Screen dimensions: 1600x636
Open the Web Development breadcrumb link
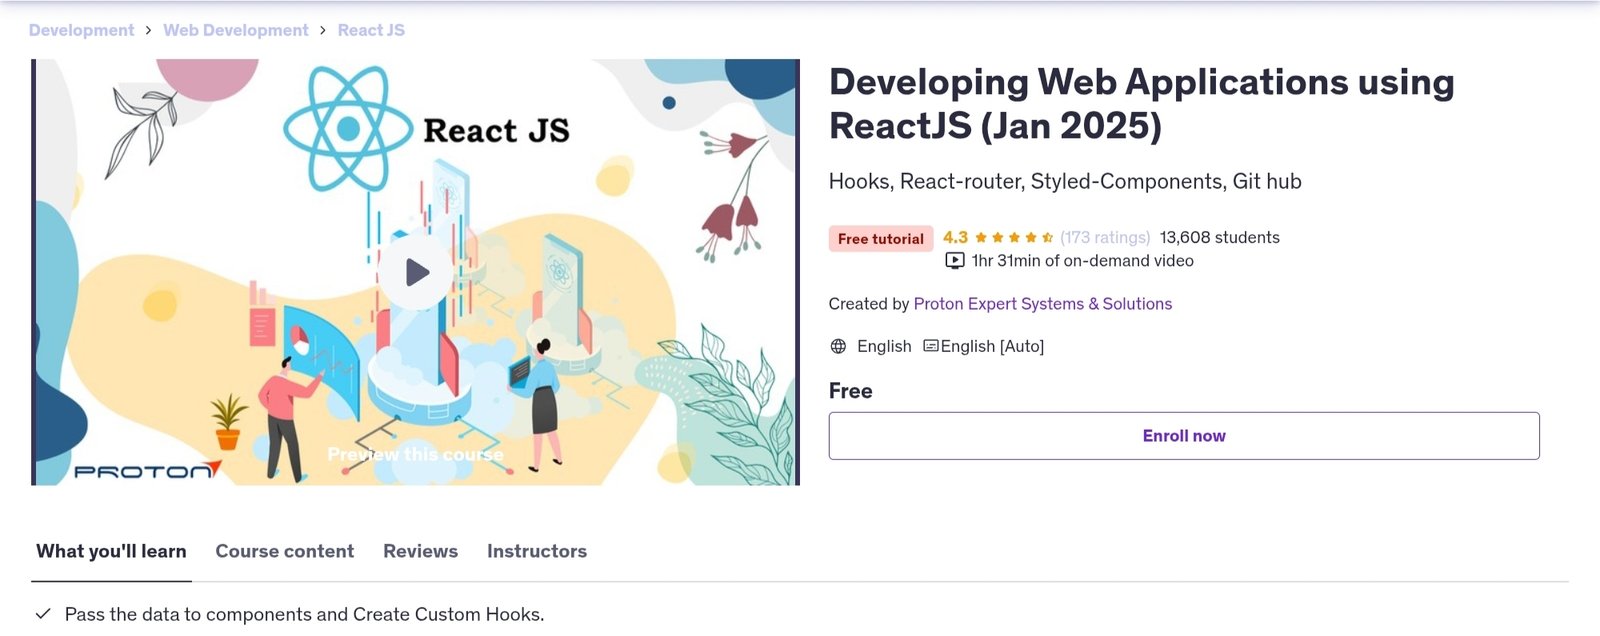click(236, 30)
